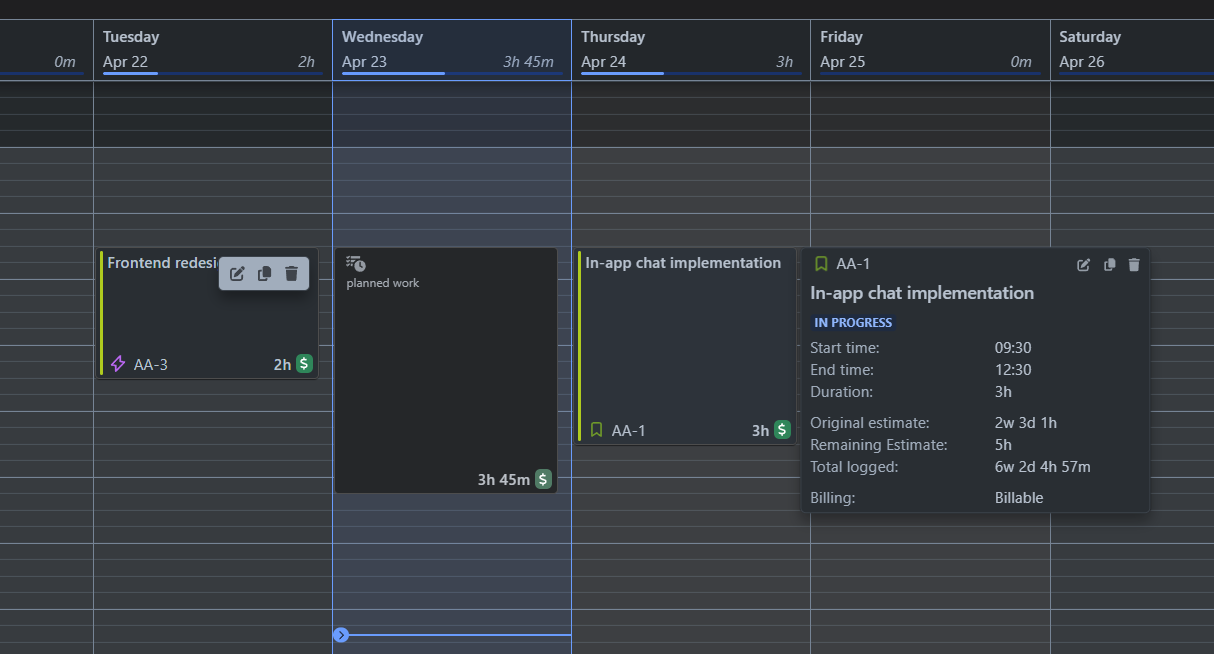This screenshot has width=1214, height=654.
Task: Select the Wednesday Apr 23 day header
Action: pyautogui.click(x=452, y=49)
